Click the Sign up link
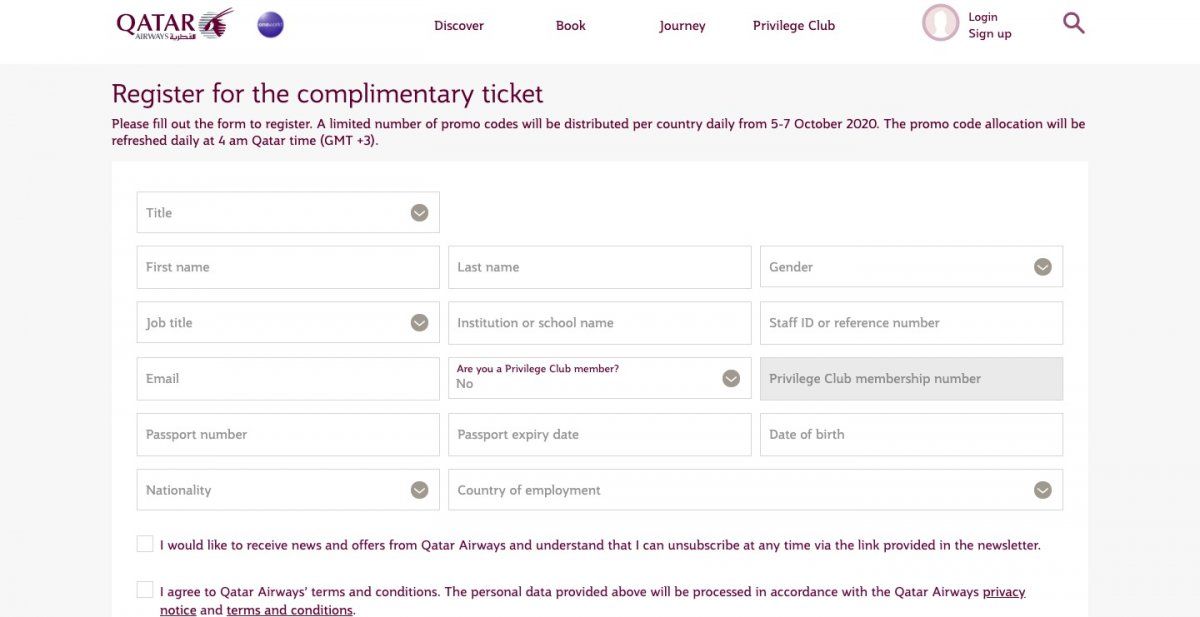 point(990,34)
